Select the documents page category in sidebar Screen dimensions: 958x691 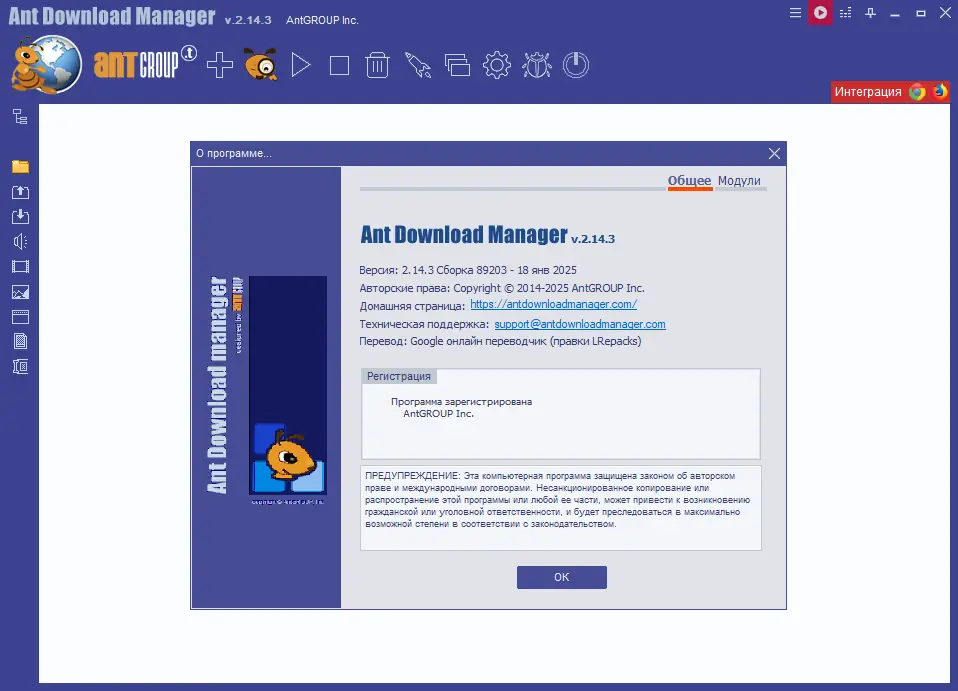pos(20,341)
